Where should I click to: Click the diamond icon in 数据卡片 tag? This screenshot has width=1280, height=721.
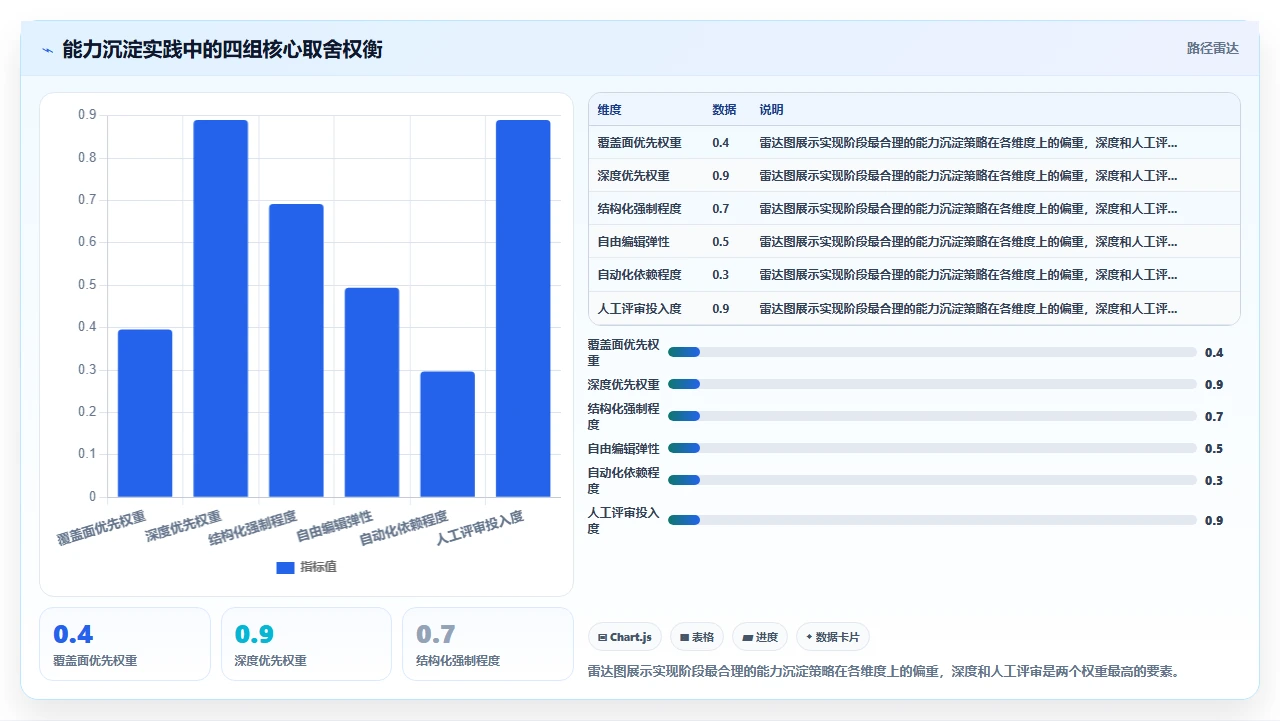tap(809, 636)
